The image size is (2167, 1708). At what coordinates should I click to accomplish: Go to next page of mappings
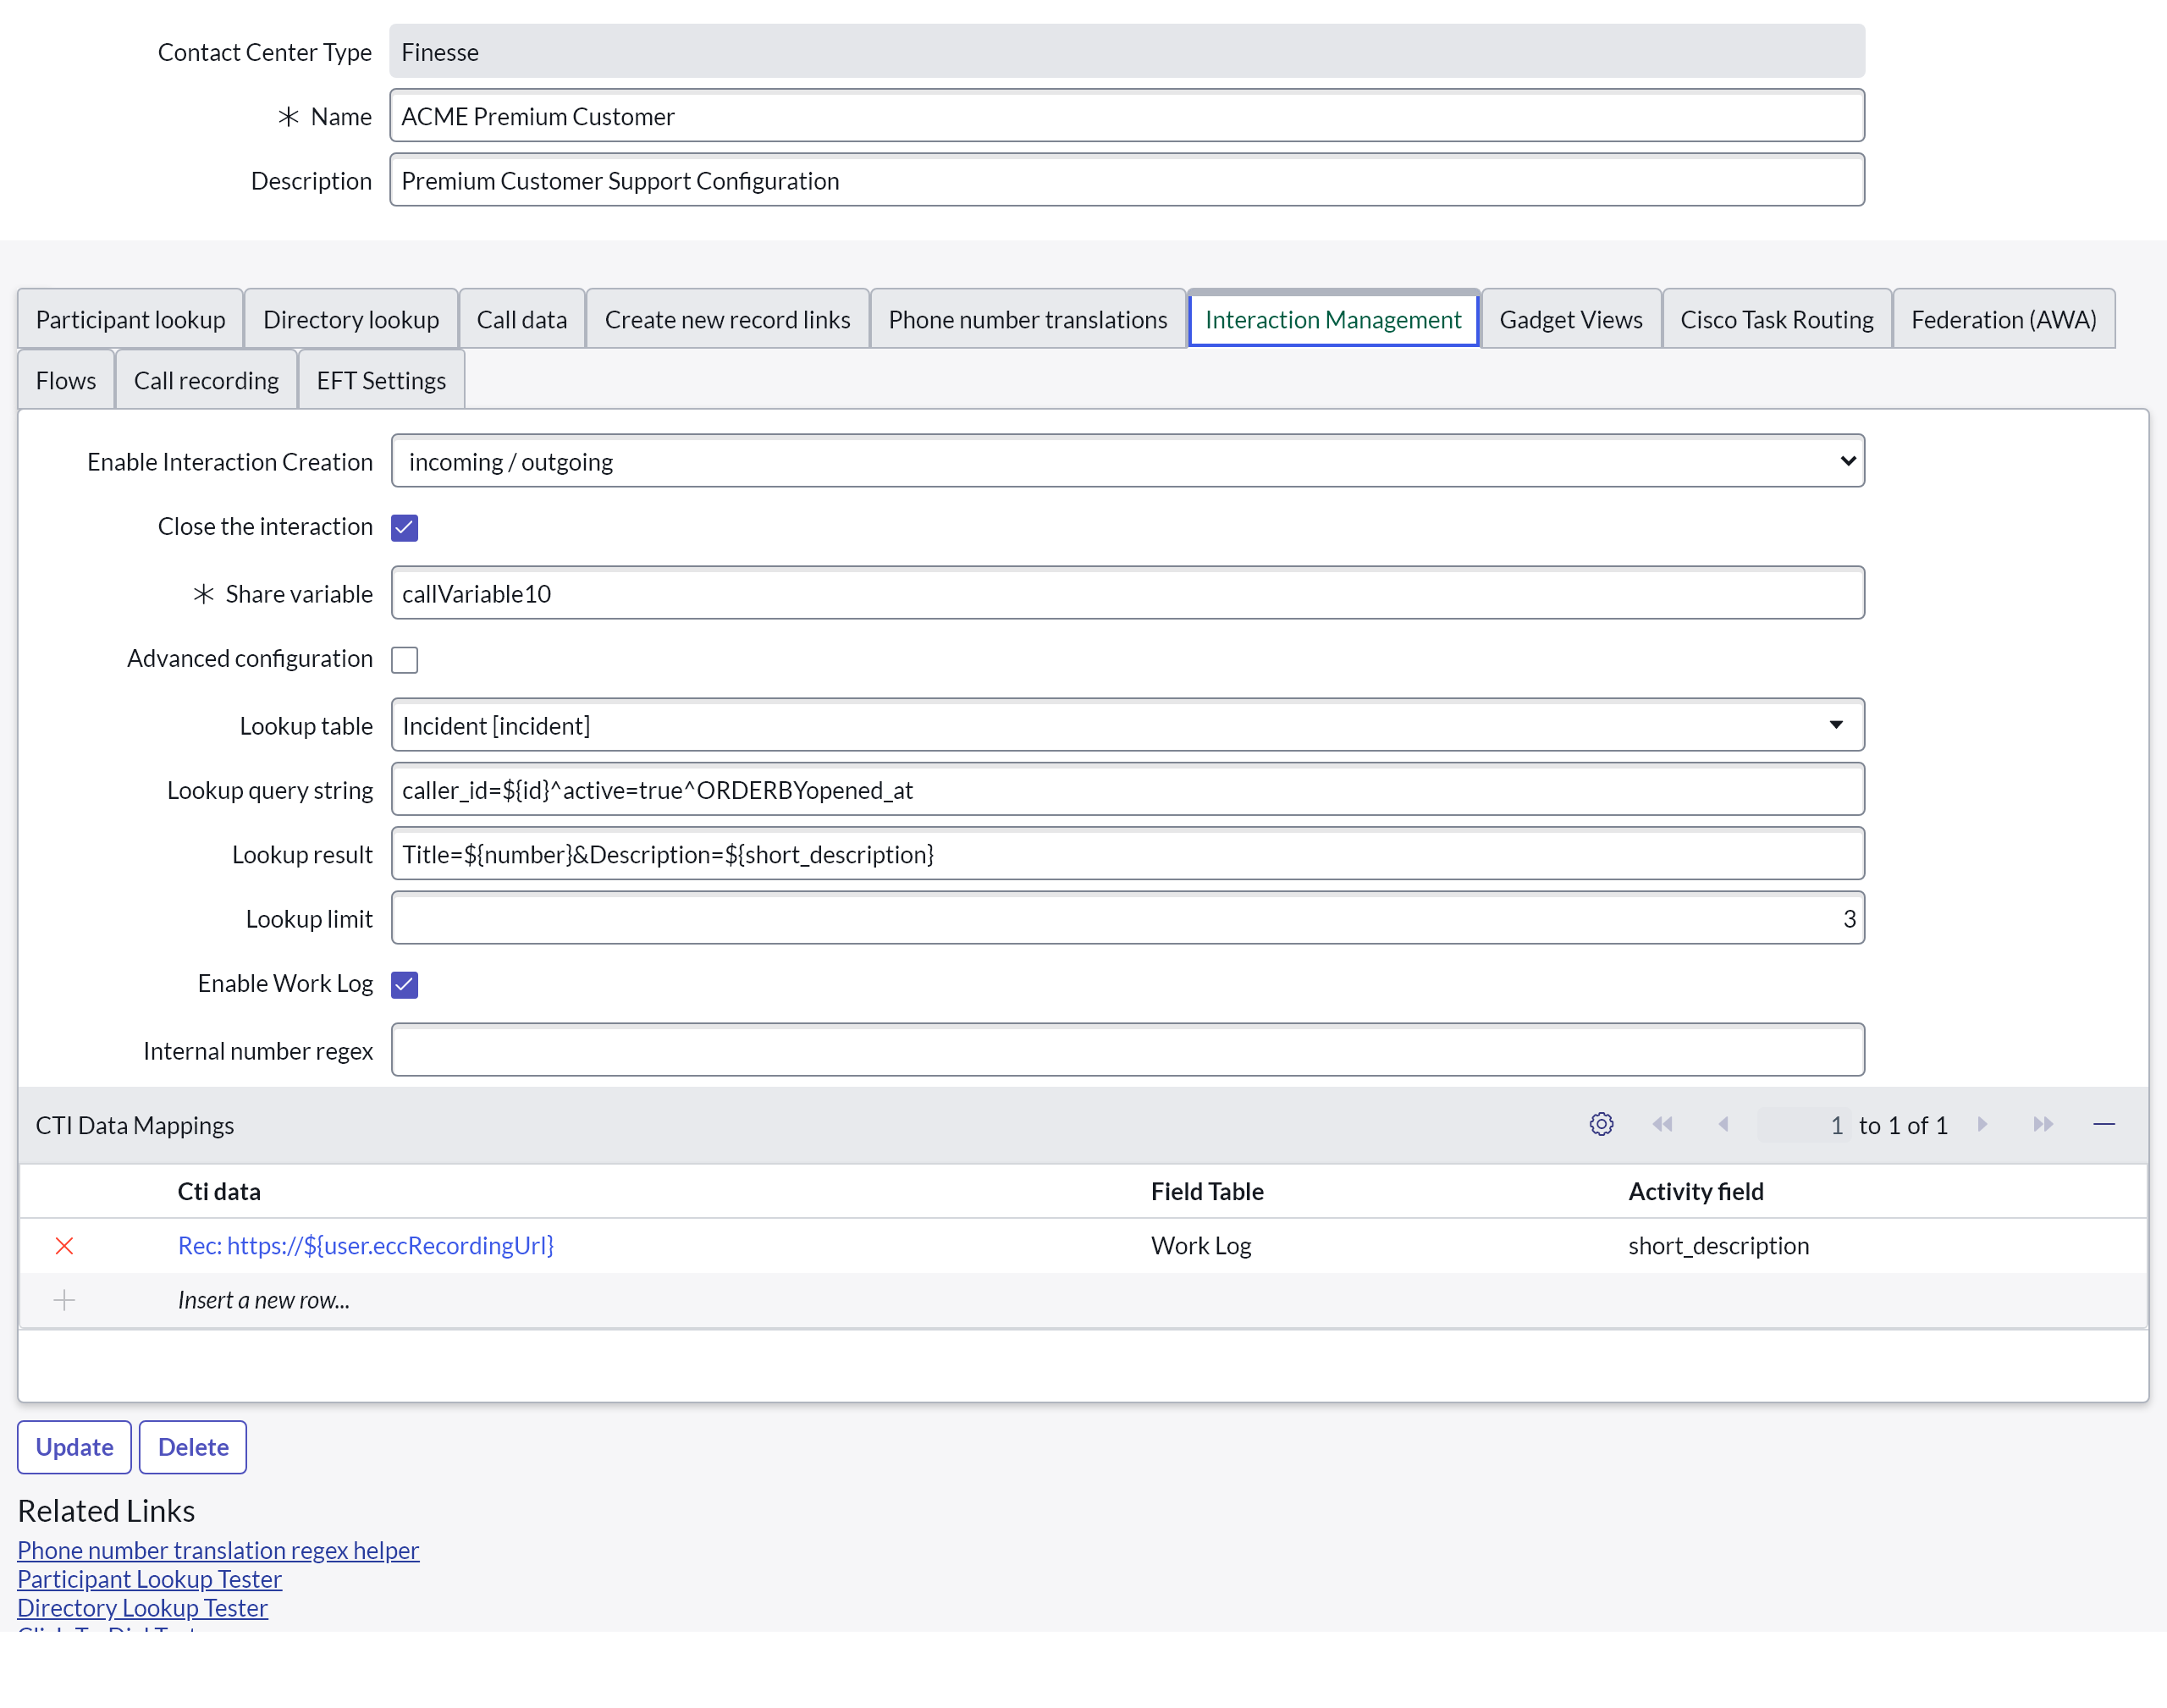(1982, 1124)
